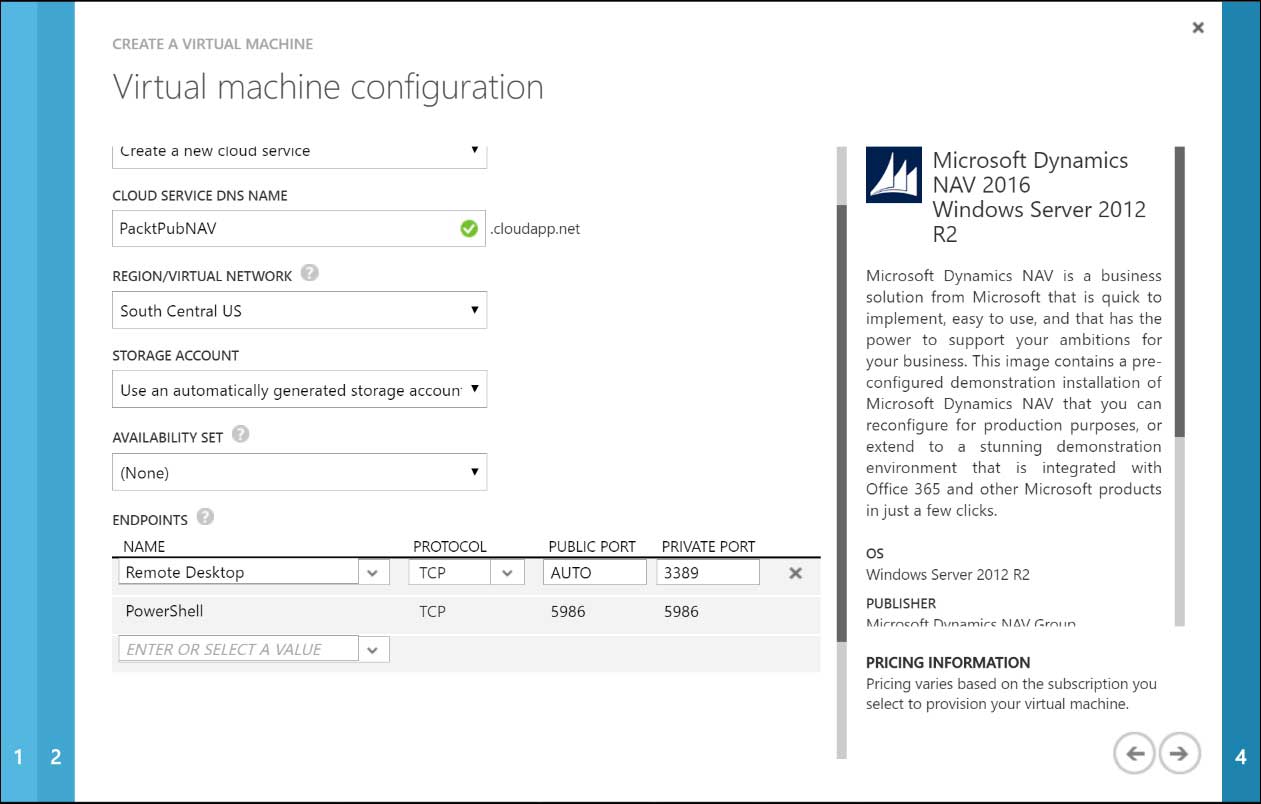Expand the Remote Desktop name dropdown chevron
This screenshot has width=1261, height=804.
(x=372, y=572)
